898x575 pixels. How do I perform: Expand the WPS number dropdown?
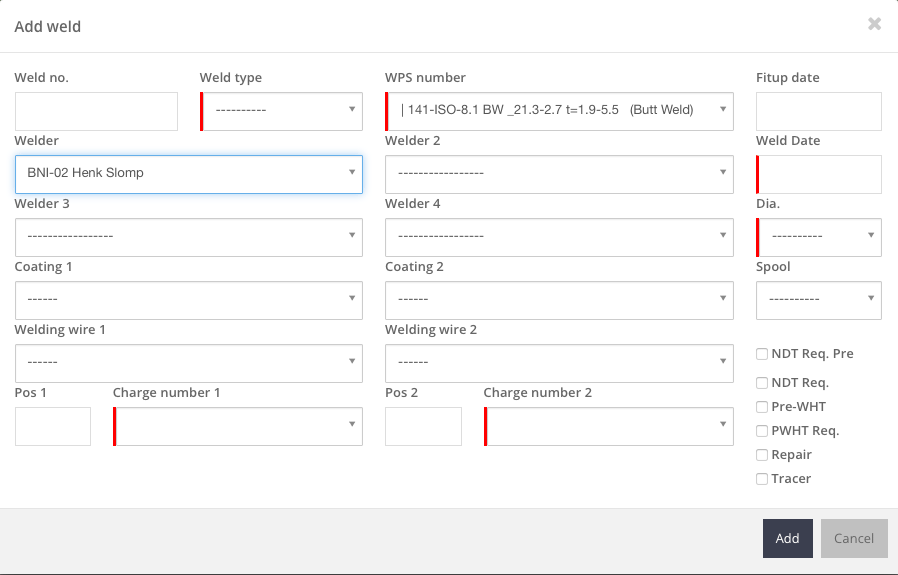click(559, 111)
